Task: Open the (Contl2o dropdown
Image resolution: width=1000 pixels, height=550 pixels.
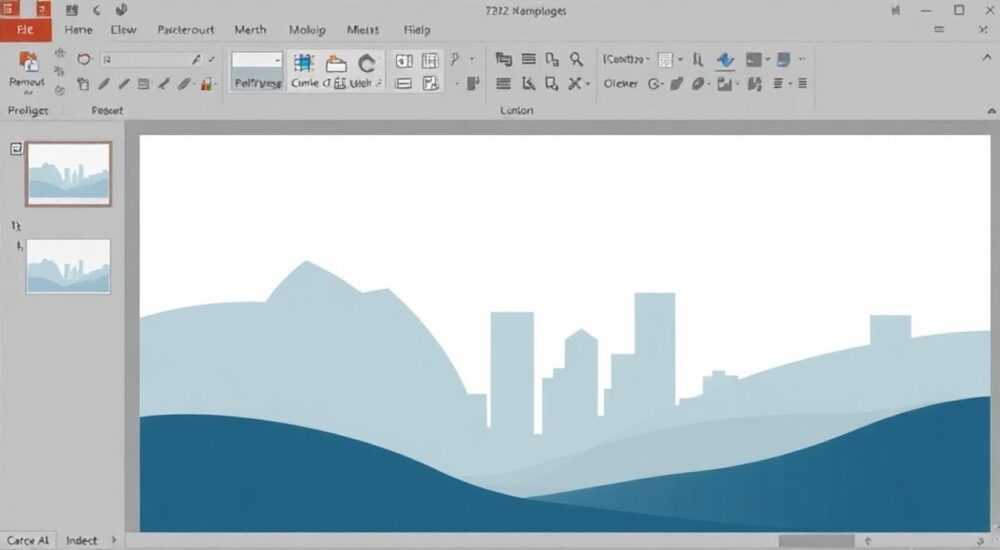Action: tap(626, 59)
